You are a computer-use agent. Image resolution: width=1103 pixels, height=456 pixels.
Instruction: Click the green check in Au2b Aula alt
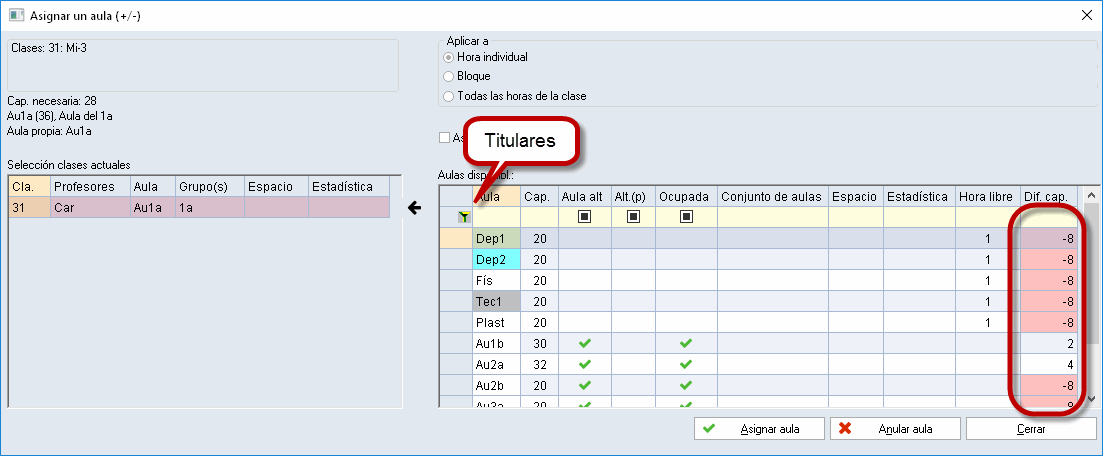(584, 386)
